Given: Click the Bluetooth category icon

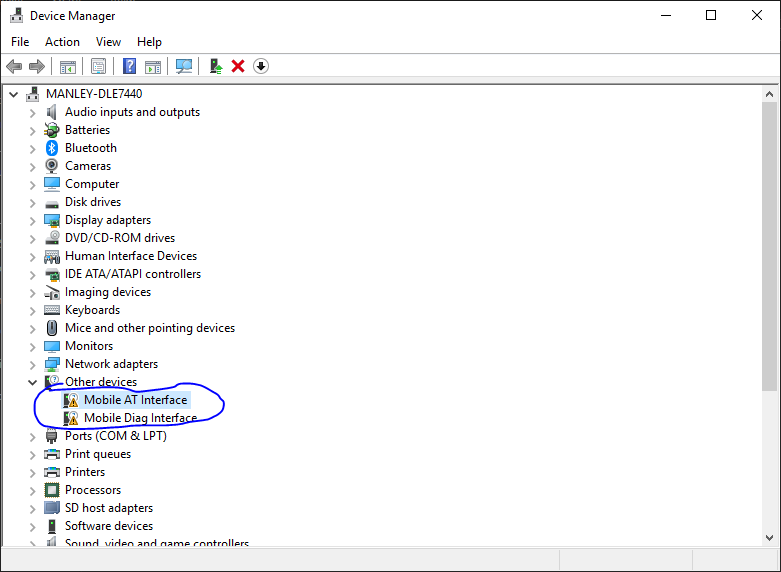Looking at the screenshot, I should point(52,148).
